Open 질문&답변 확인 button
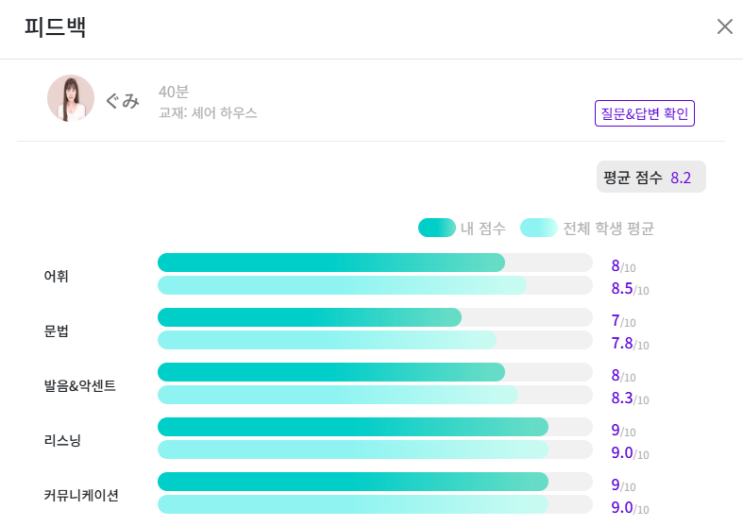The image size is (743, 526). tap(644, 113)
